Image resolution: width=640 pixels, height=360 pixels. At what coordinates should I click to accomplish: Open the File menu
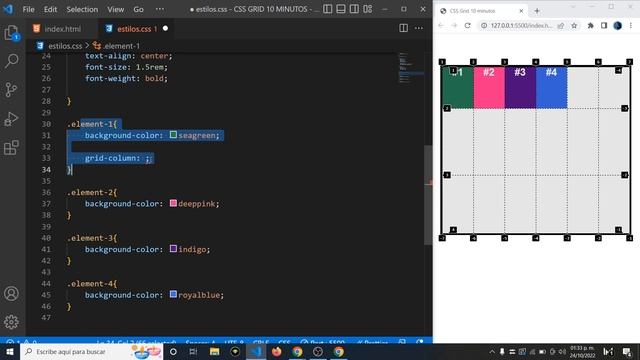[29, 9]
